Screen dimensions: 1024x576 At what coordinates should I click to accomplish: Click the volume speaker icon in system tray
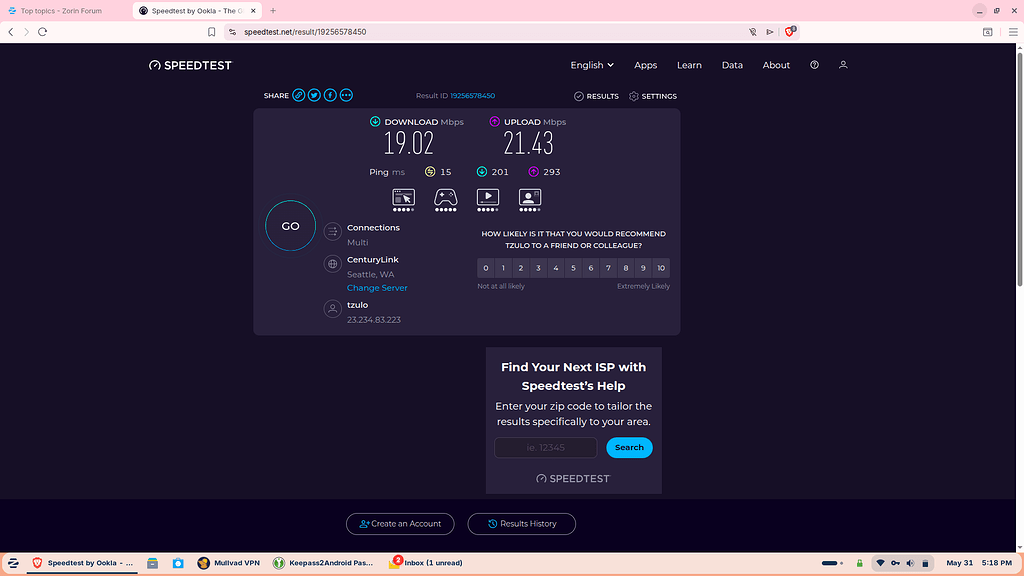[910, 563]
